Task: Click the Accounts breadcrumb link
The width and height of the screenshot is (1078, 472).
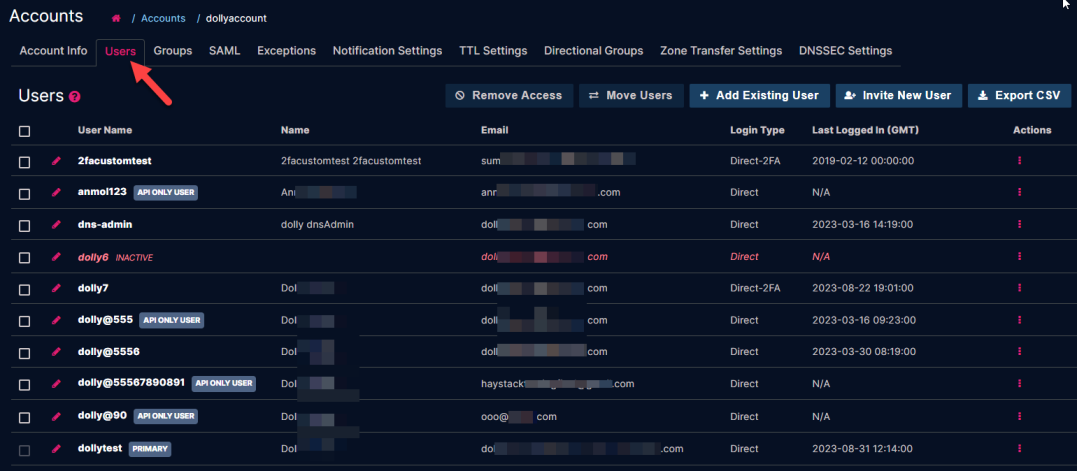Action: pos(162,18)
